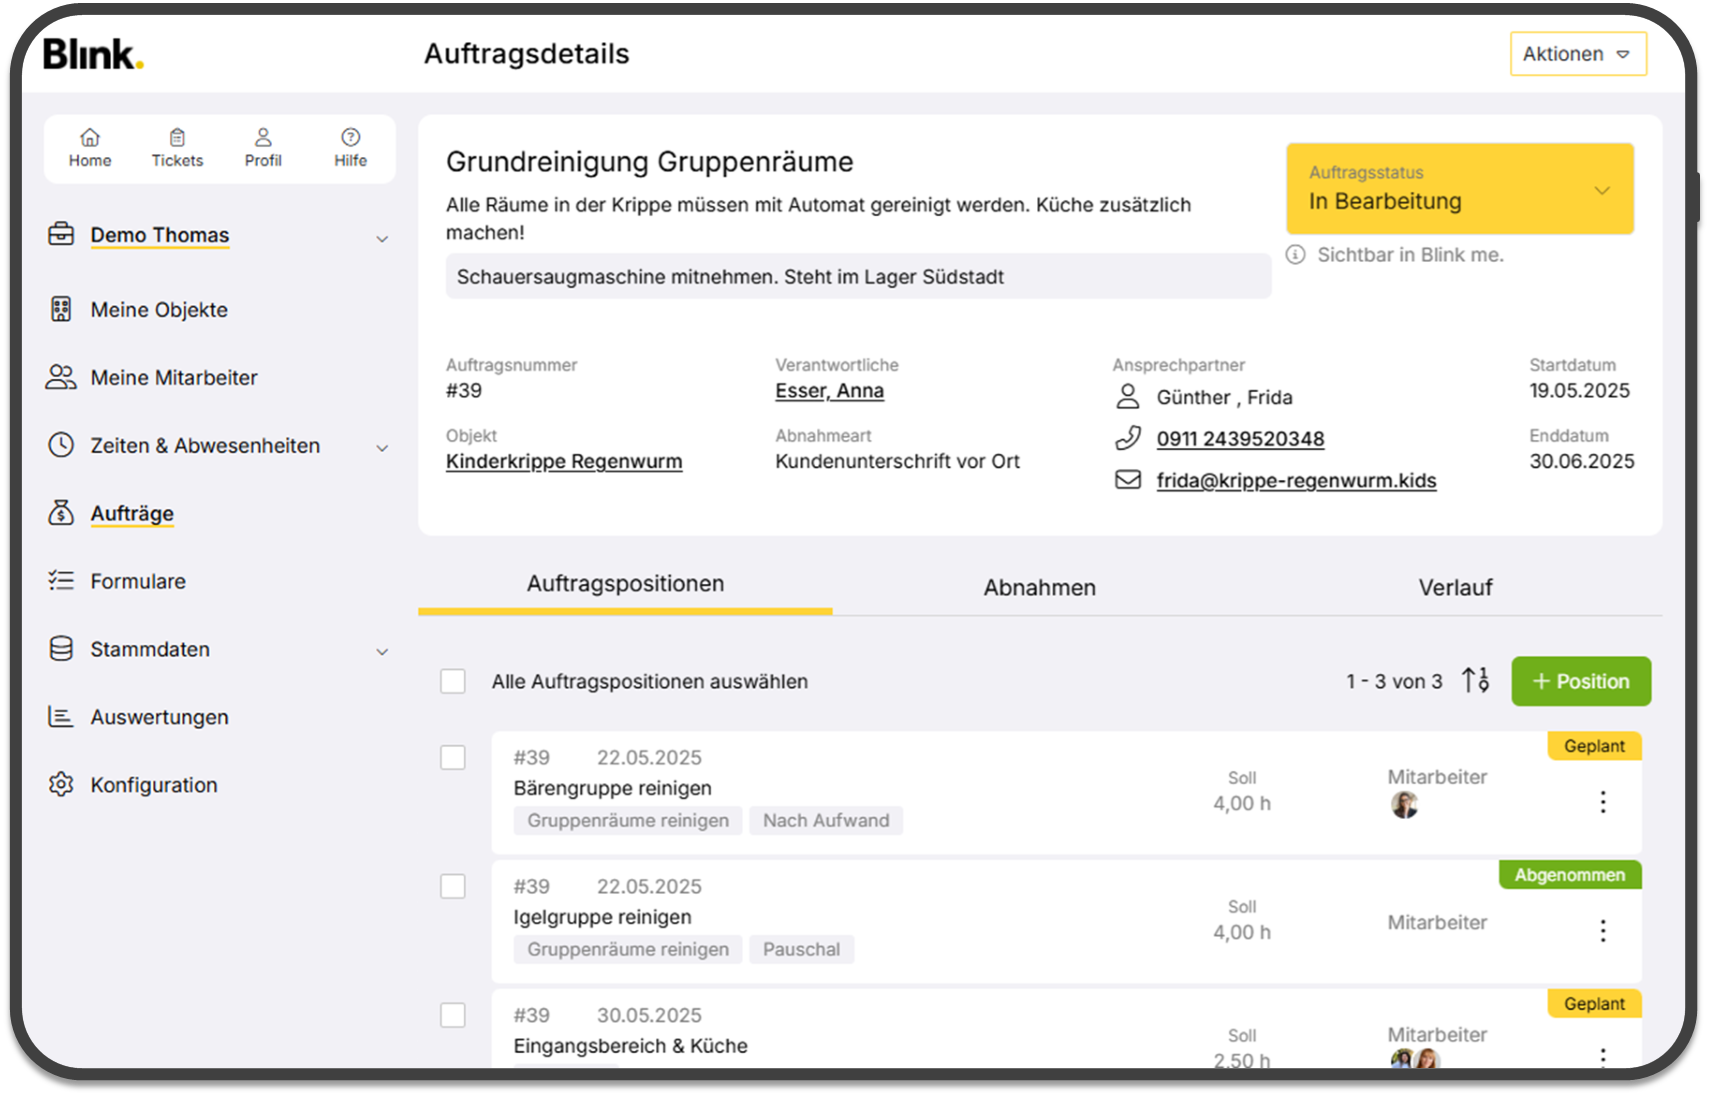Image resolution: width=1709 pixels, height=1096 pixels.
Task: Open the Home icon in top navigation
Action: [x=90, y=138]
